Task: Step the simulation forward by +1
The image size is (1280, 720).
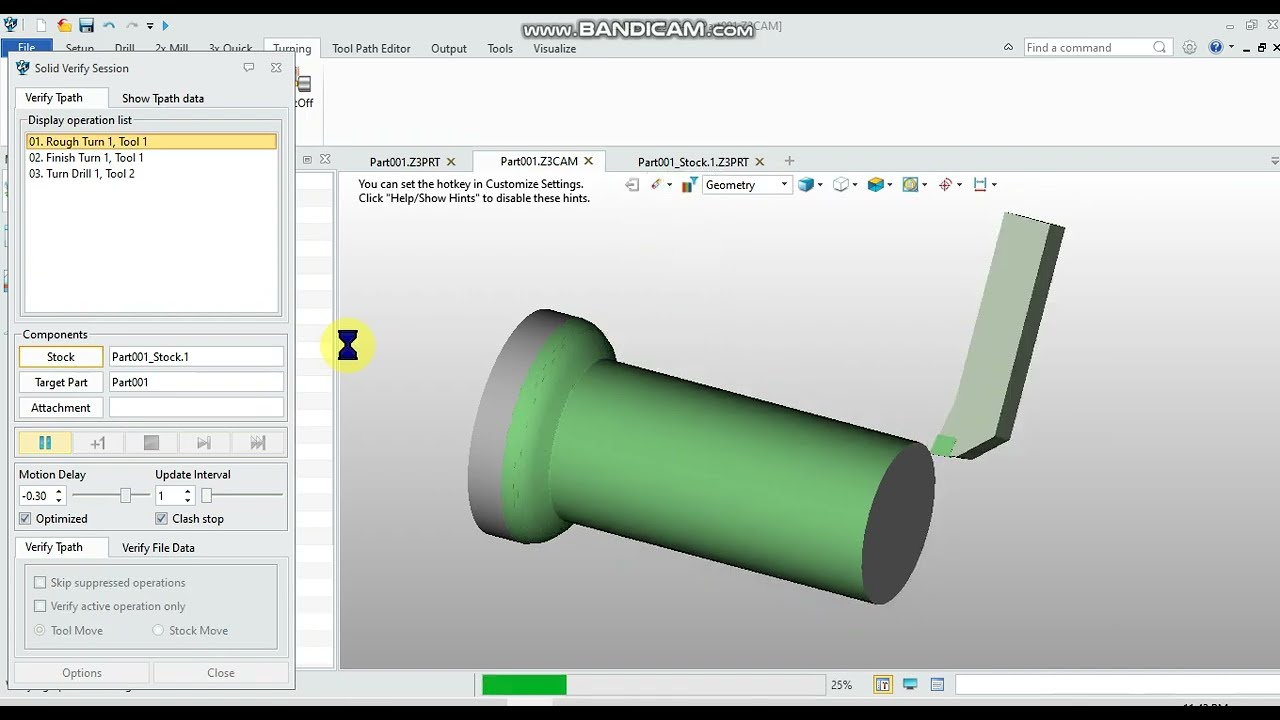Action: click(x=98, y=443)
